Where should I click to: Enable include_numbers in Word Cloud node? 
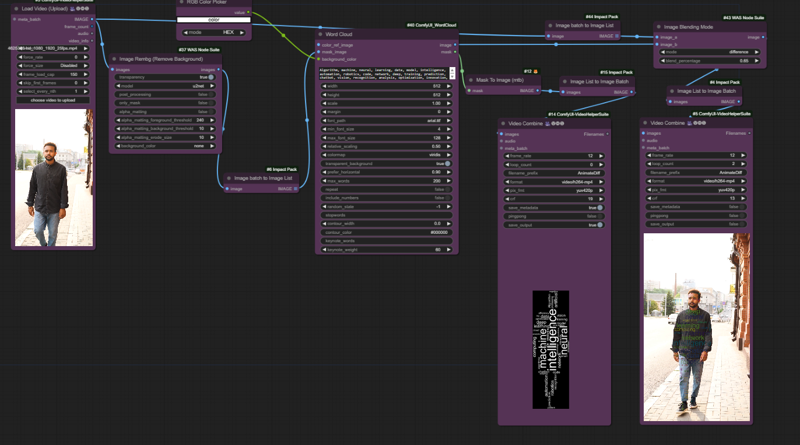tap(386, 198)
